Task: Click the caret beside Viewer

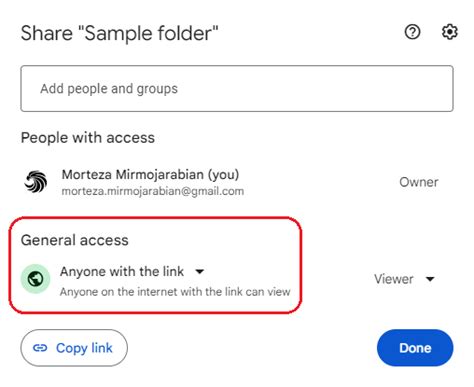Action: pyautogui.click(x=430, y=279)
